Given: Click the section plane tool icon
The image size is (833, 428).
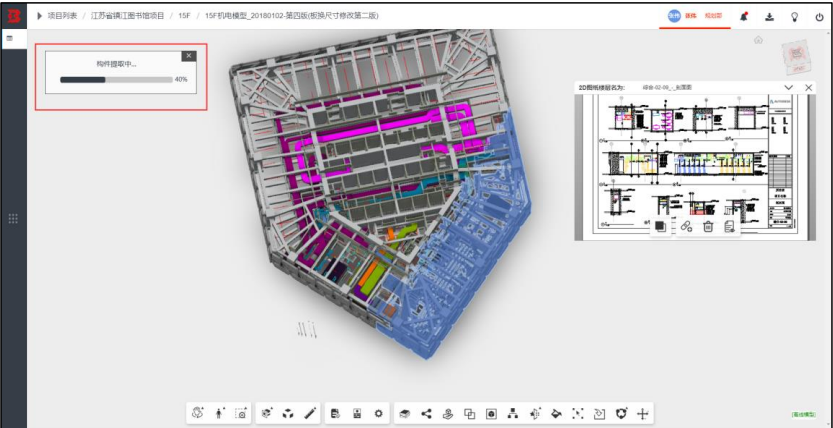Looking at the screenshot, I should (x=535, y=413).
